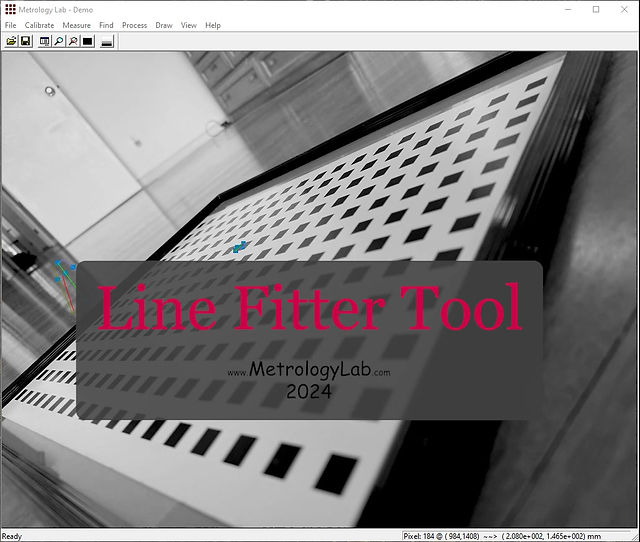Click the Ready status text
Image resolution: width=640 pixels, height=542 pixels.
(12, 536)
